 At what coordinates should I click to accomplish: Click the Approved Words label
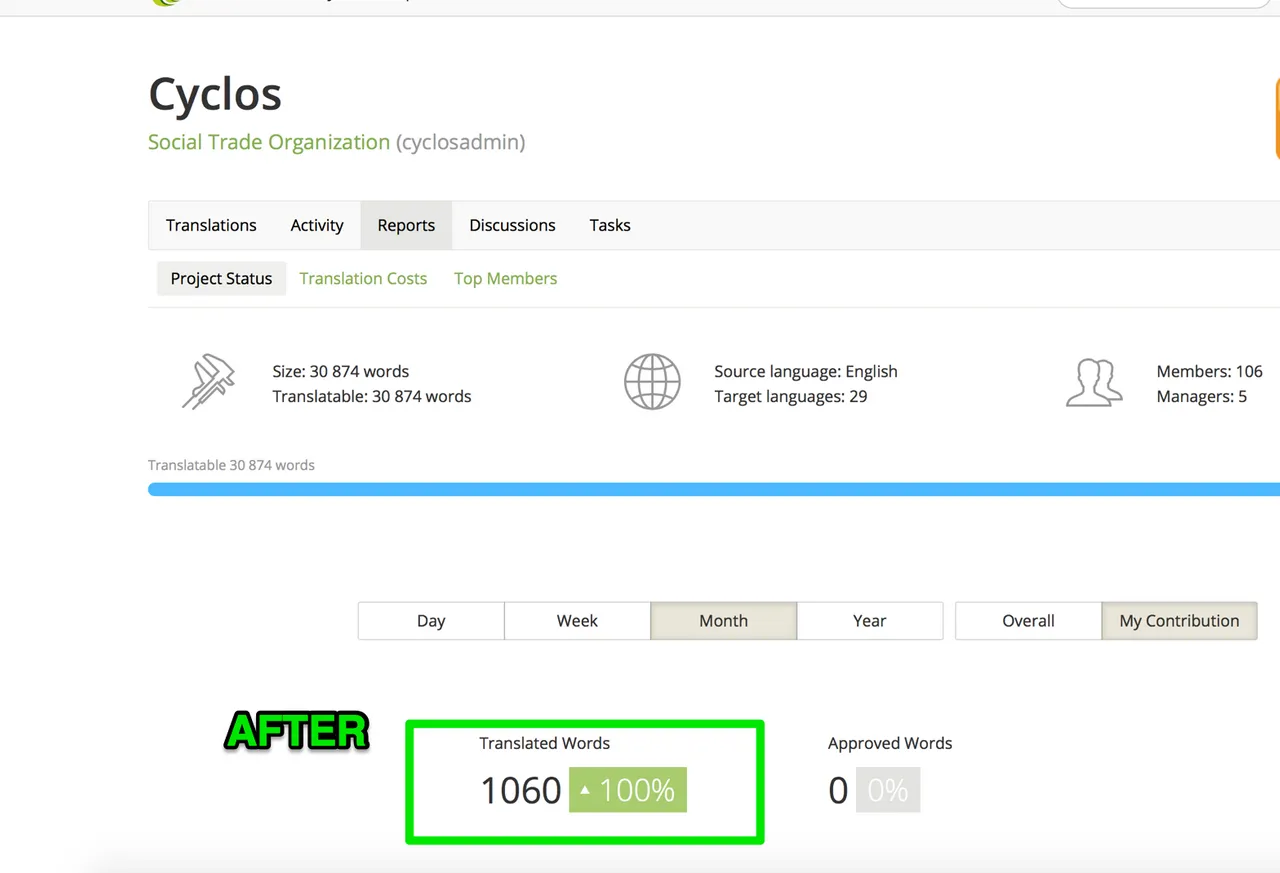[x=890, y=743]
